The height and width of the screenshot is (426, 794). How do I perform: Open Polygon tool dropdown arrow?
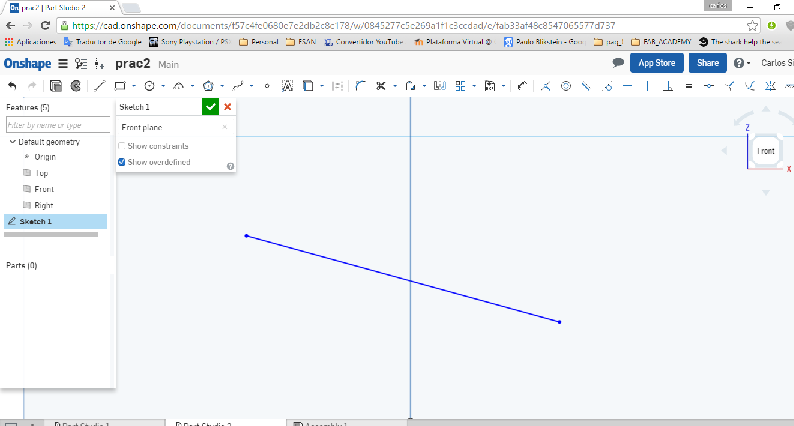point(222,86)
